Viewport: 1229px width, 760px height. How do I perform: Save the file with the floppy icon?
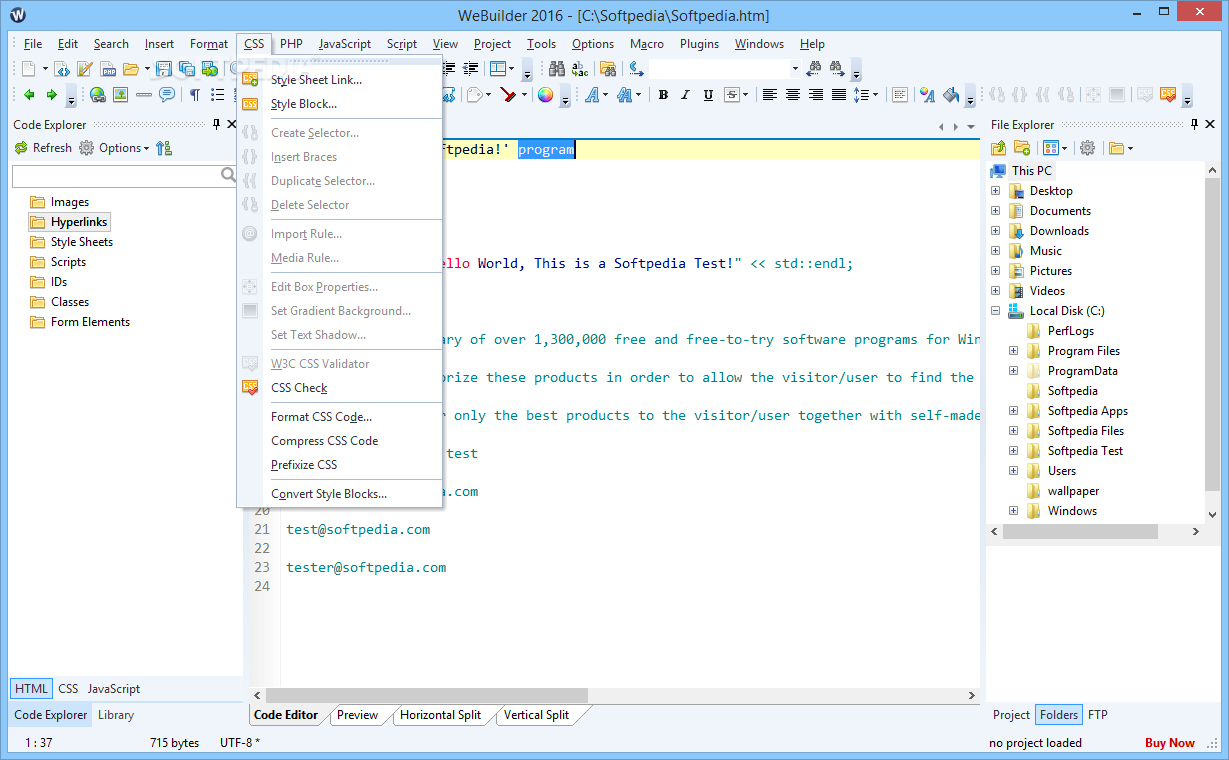[x=164, y=69]
